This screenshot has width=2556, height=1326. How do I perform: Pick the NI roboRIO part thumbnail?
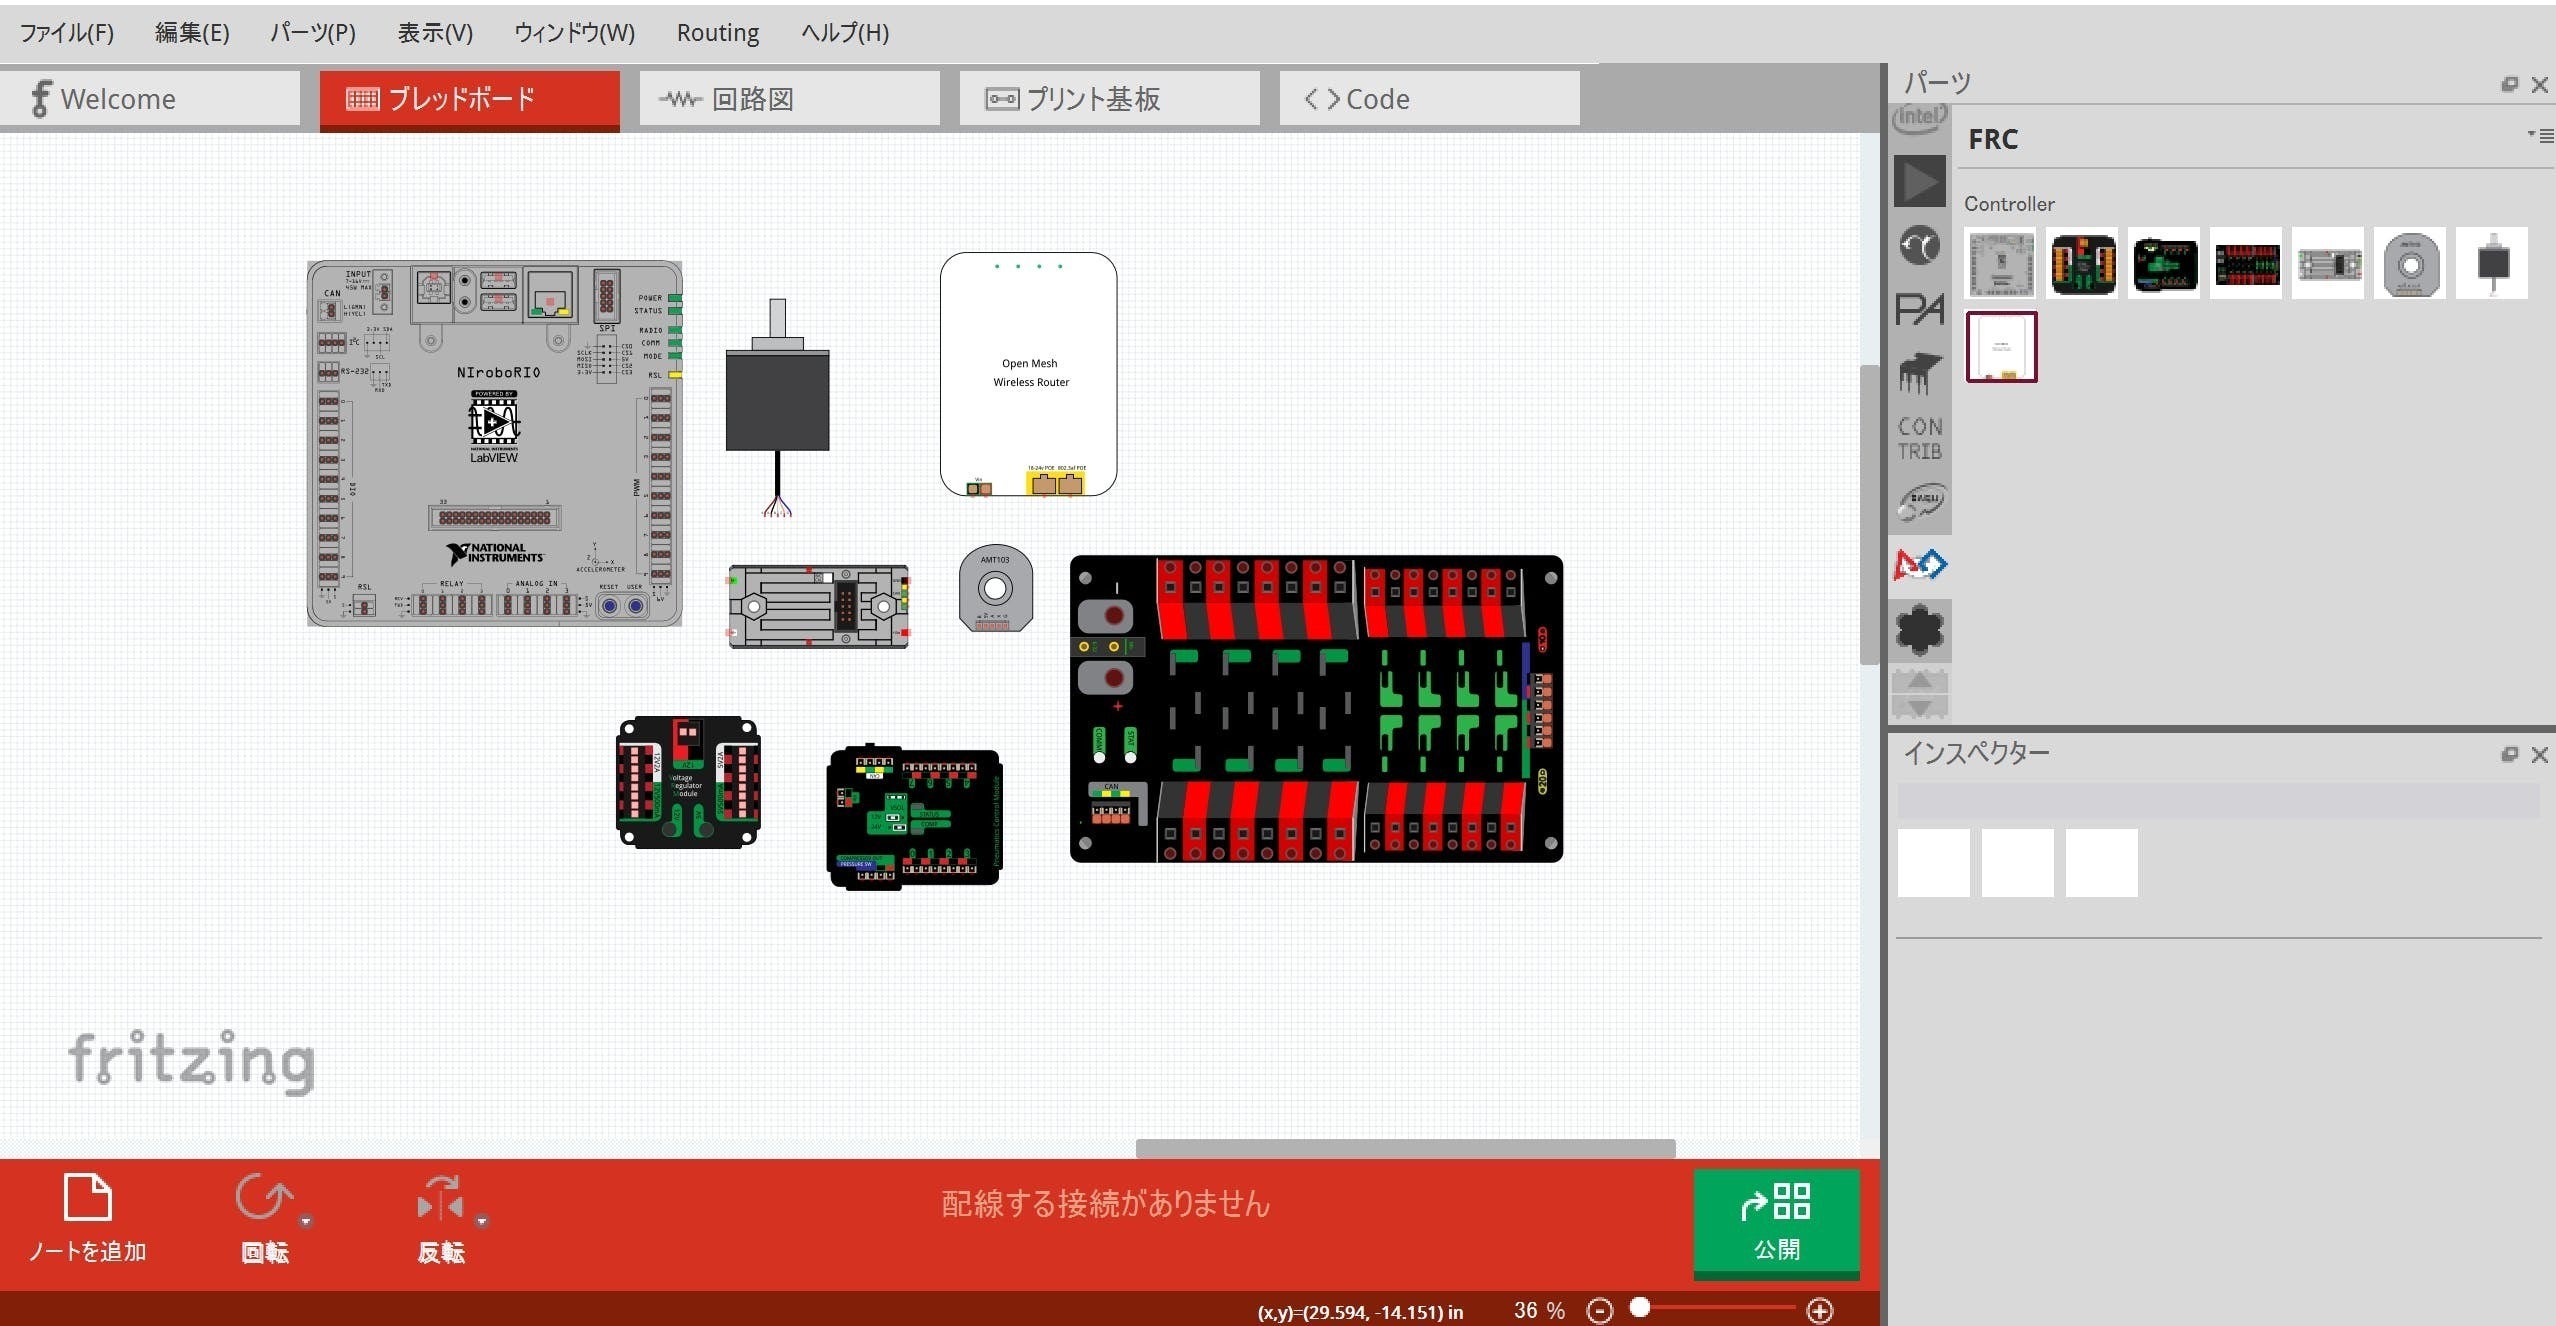click(x=2000, y=264)
